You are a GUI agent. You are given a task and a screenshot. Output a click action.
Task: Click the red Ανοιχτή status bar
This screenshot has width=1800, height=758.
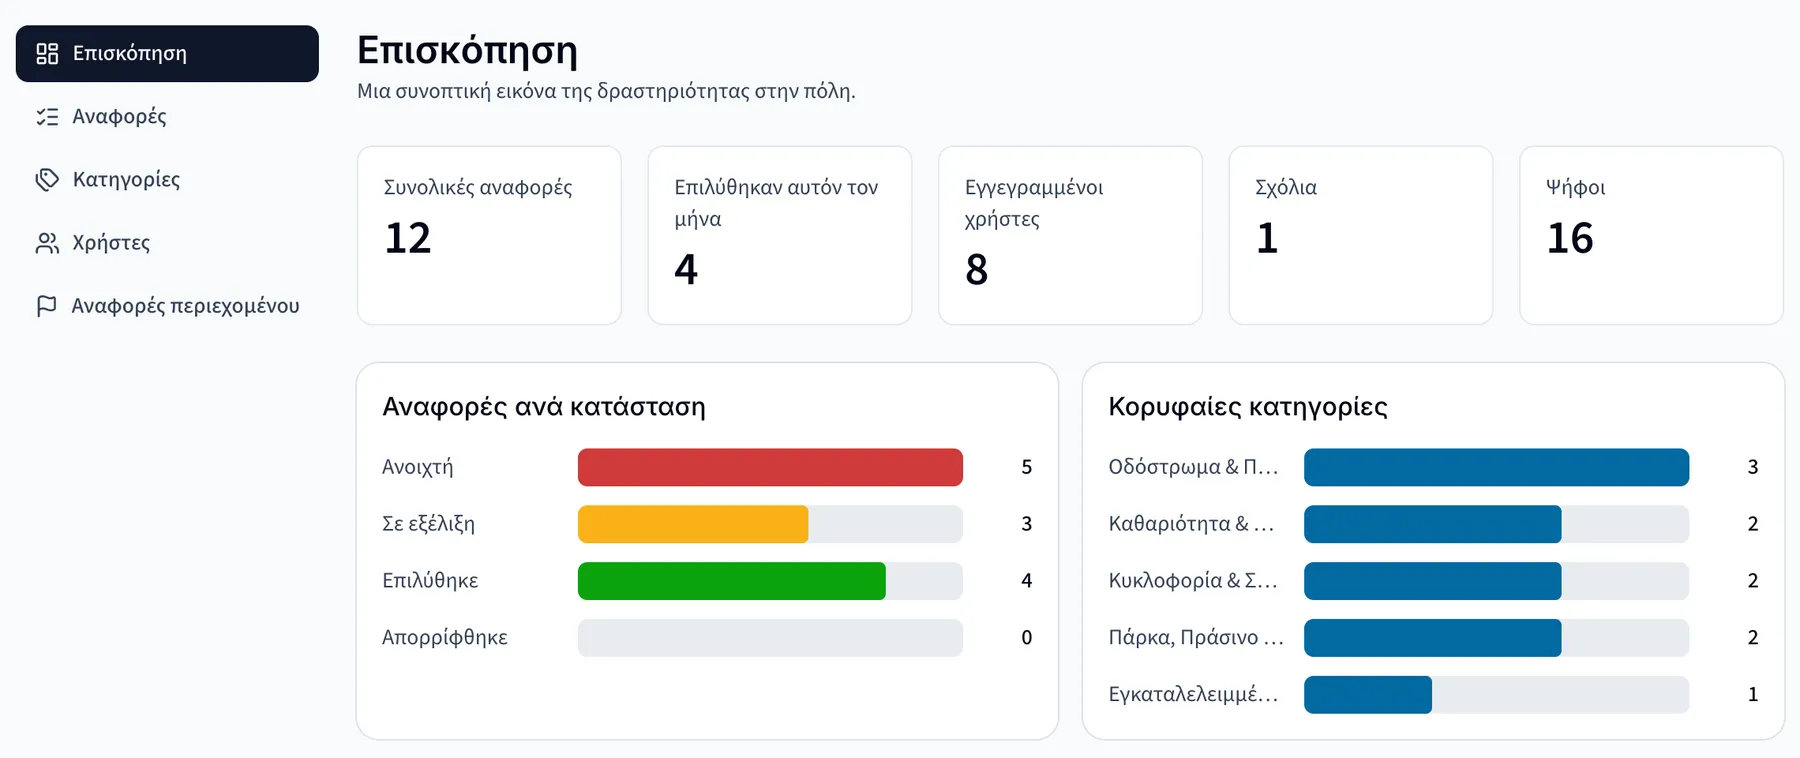[770, 468]
